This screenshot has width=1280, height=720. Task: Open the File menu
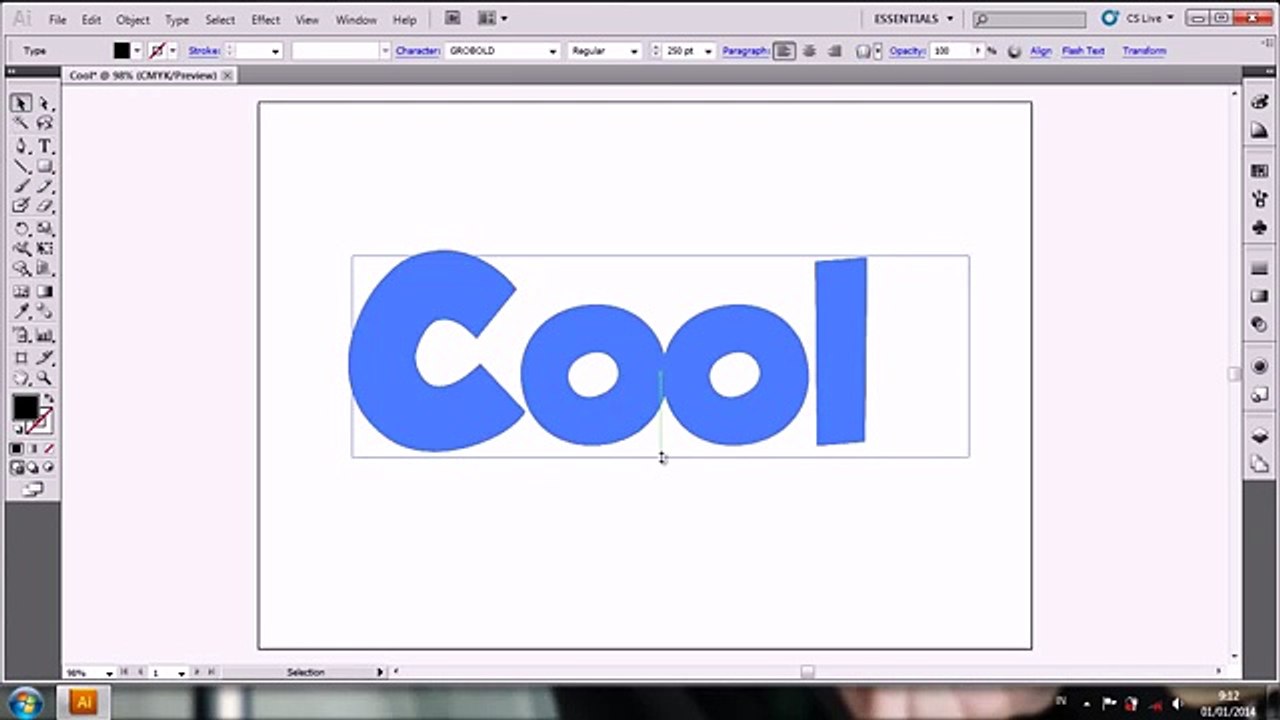click(x=58, y=20)
